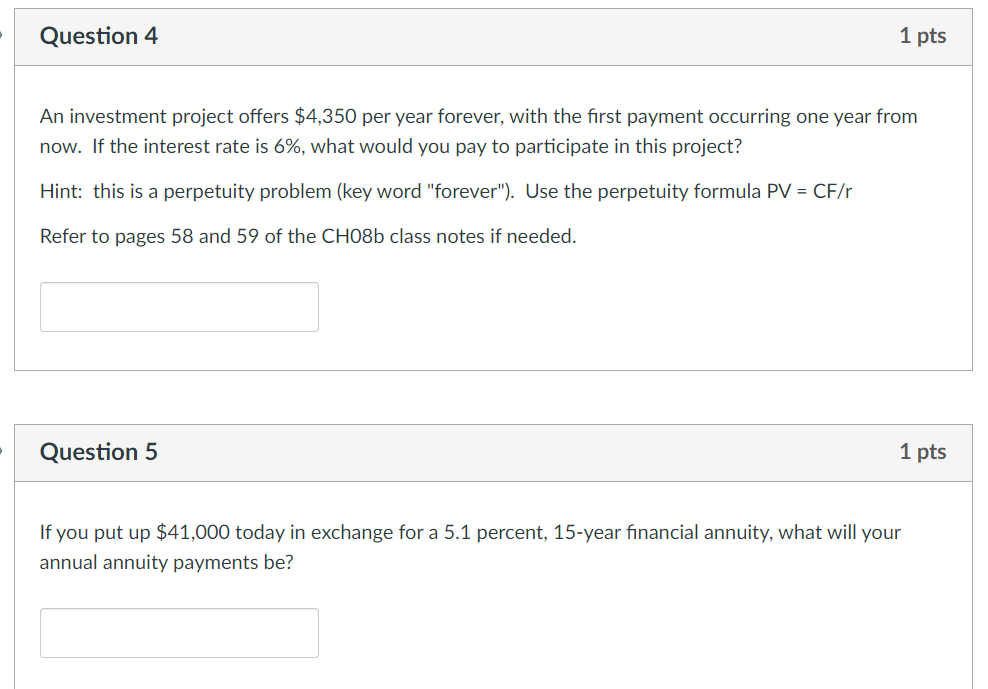Focus the Question 5 answer text field
988x689 pixels.
click(179, 633)
